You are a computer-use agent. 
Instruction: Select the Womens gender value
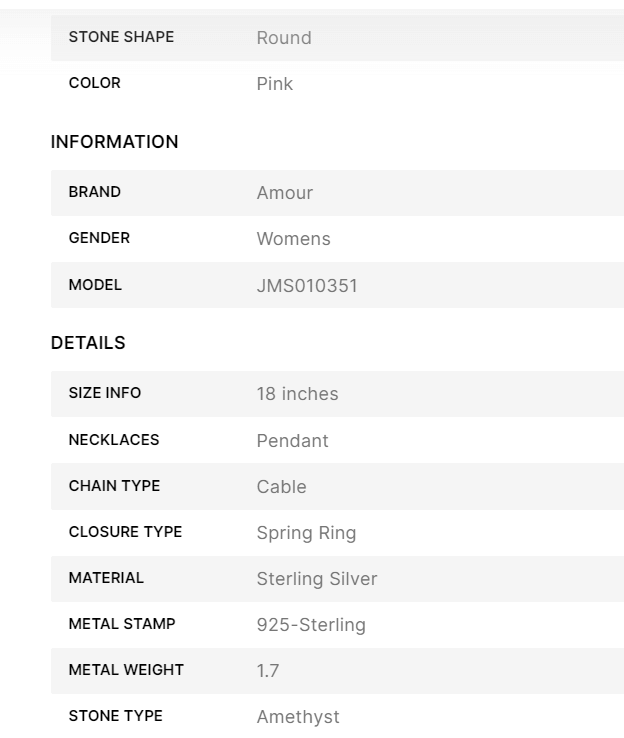(x=293, y=239)
